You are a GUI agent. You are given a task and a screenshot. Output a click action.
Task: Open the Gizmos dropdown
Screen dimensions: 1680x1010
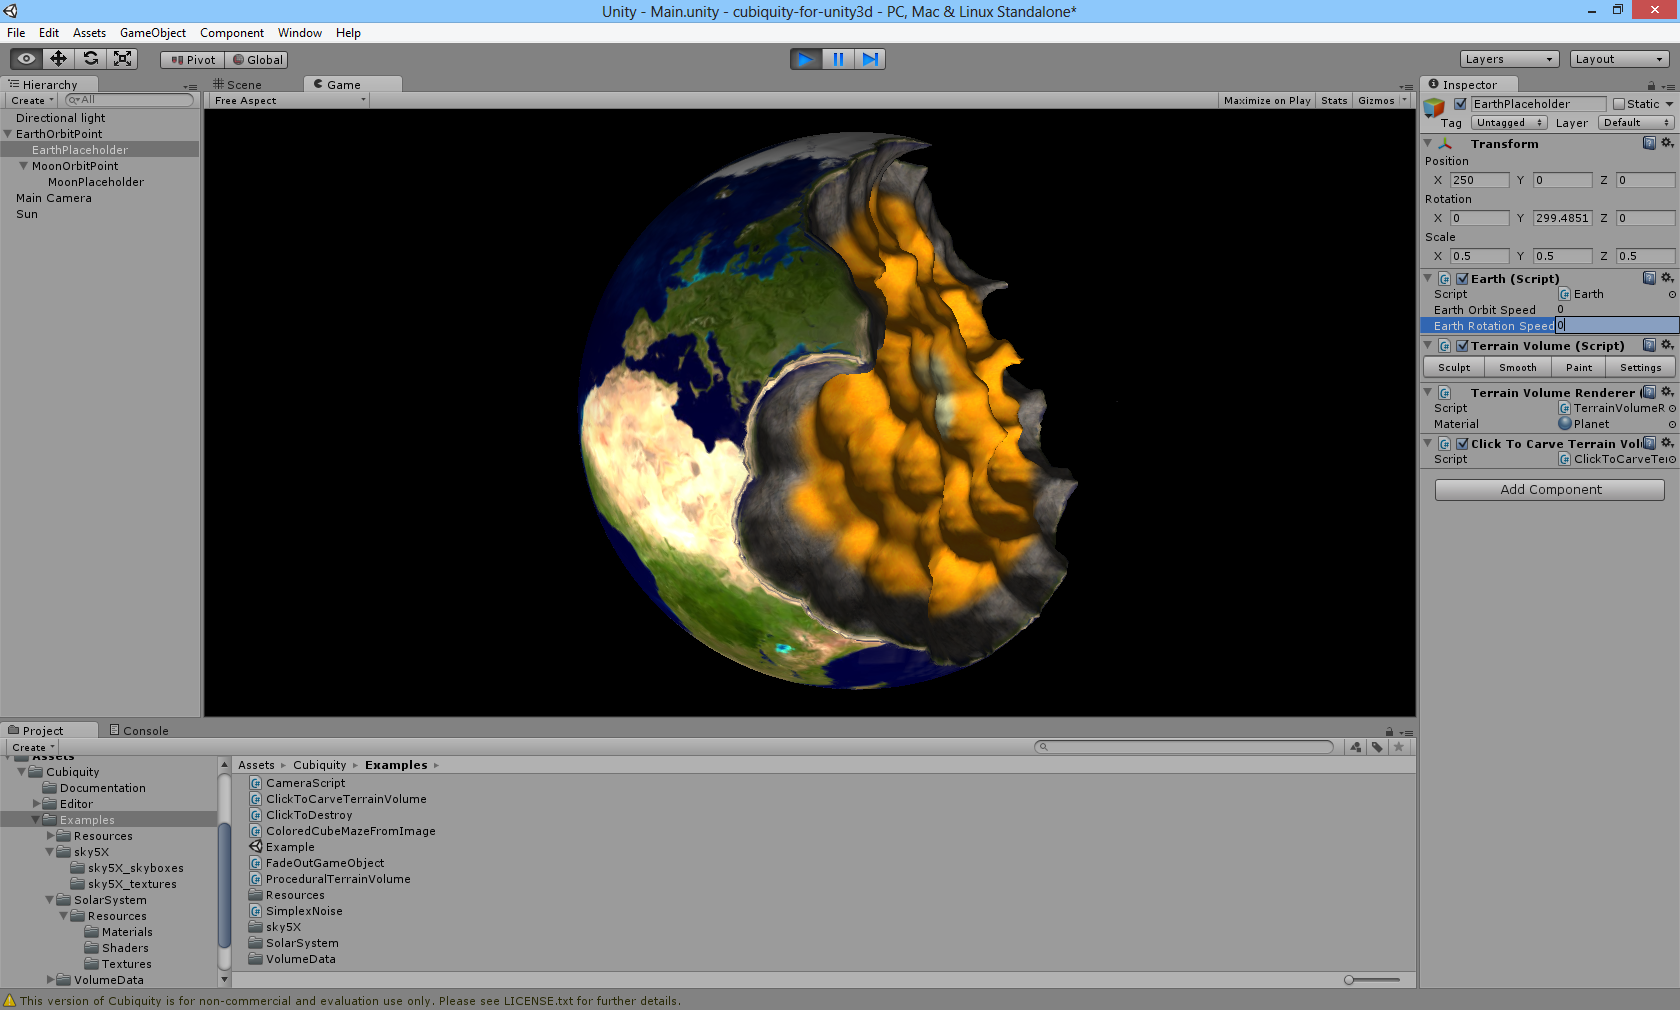click(x=1382, y=100)
